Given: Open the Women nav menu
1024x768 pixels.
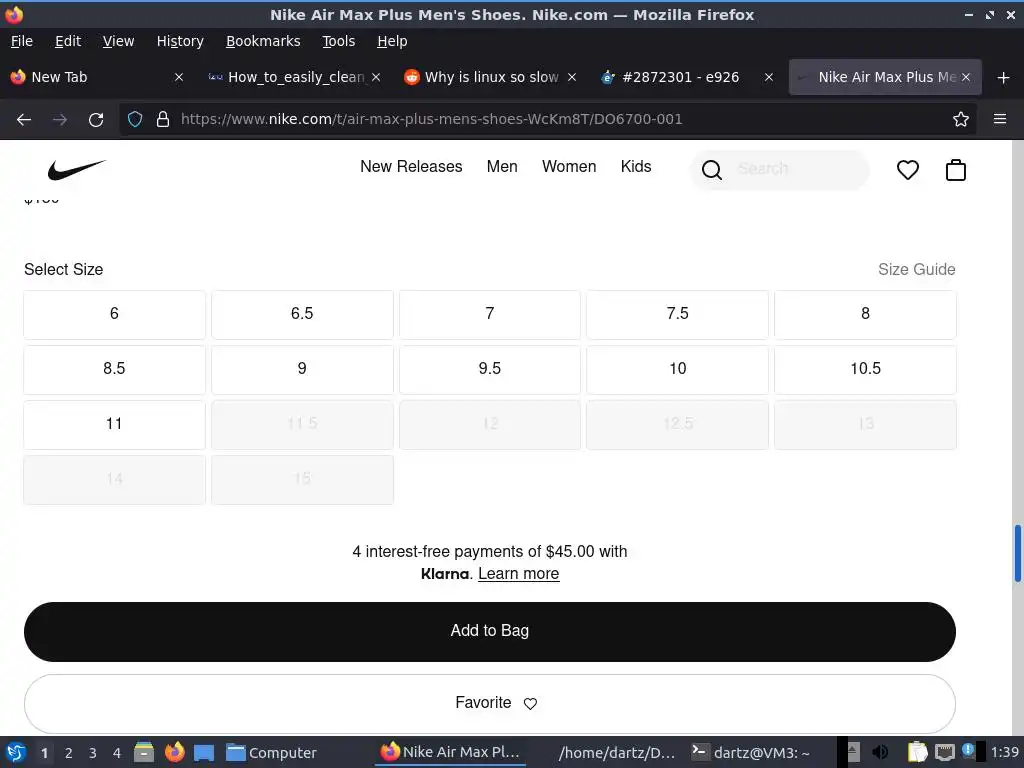Looking at the screenshot, I should tap(569, 167).
